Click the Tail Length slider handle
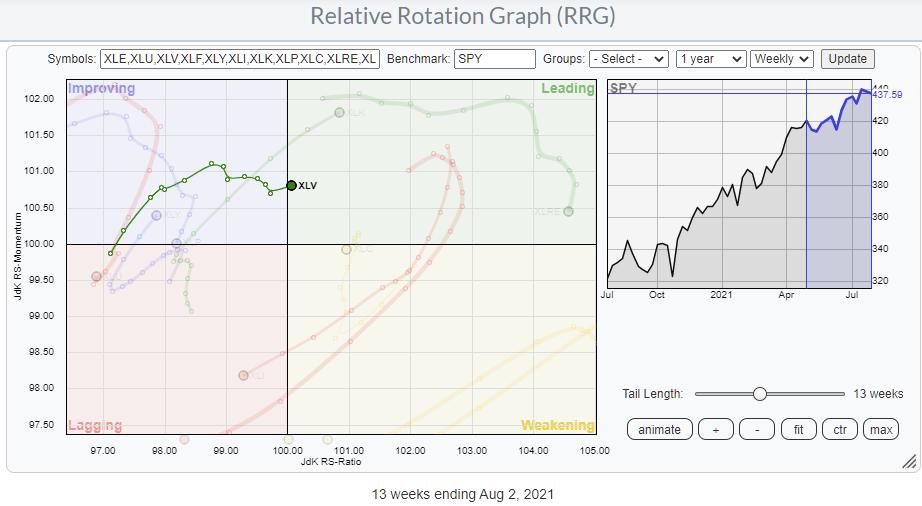The image size is (922, 506). pos(760,394)
